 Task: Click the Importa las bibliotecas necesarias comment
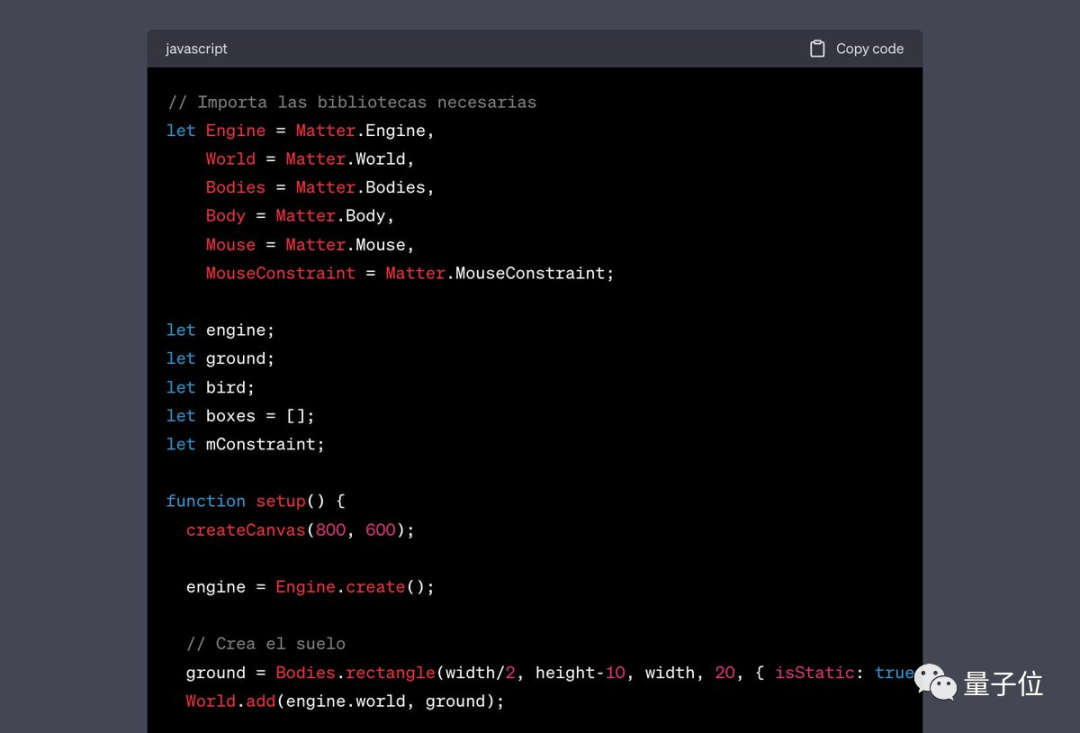(351, 102)
